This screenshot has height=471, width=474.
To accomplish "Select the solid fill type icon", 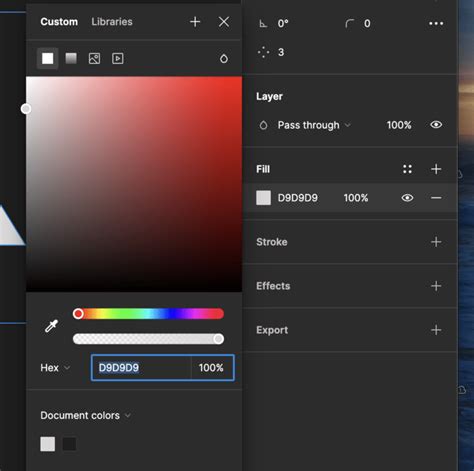I will click(48, 59).
